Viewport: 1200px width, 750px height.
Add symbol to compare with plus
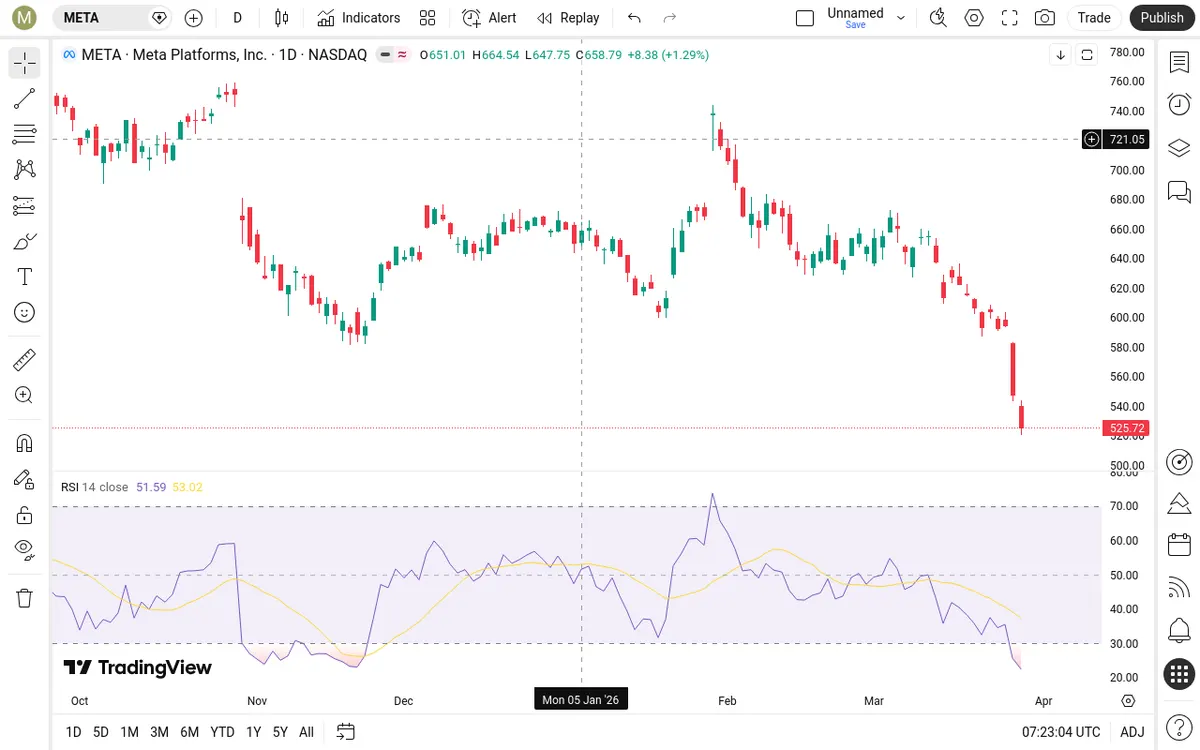[194, 17]
